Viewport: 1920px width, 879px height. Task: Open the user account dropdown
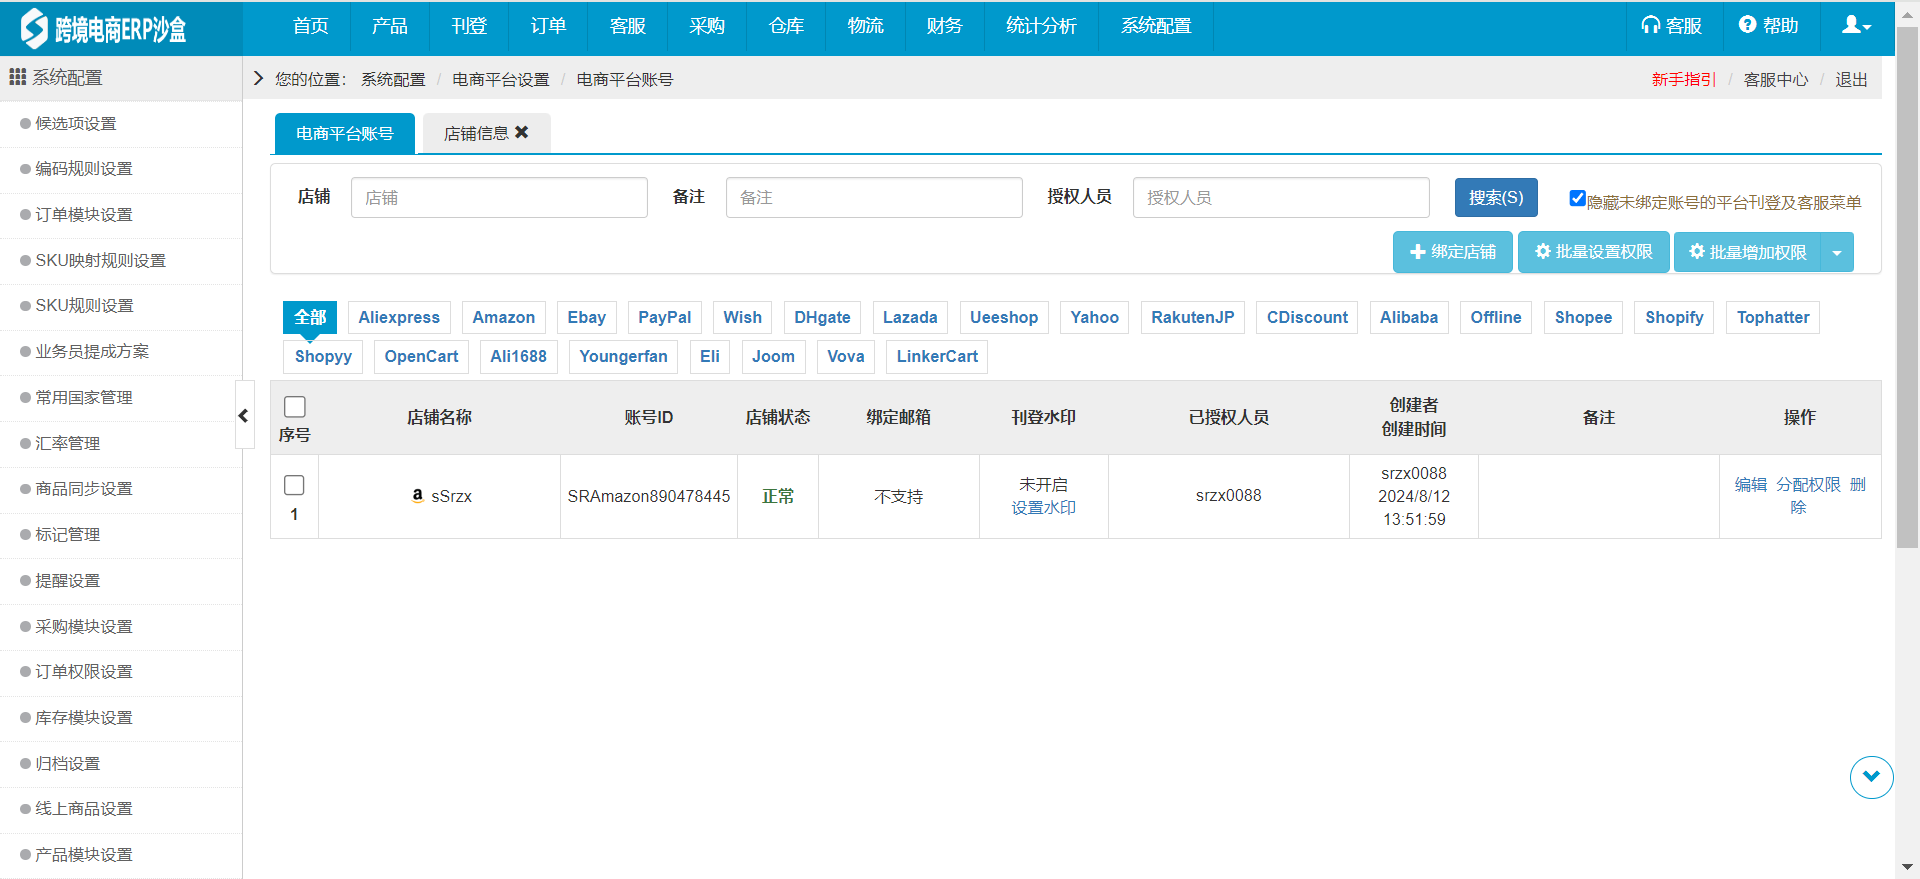1856,26
